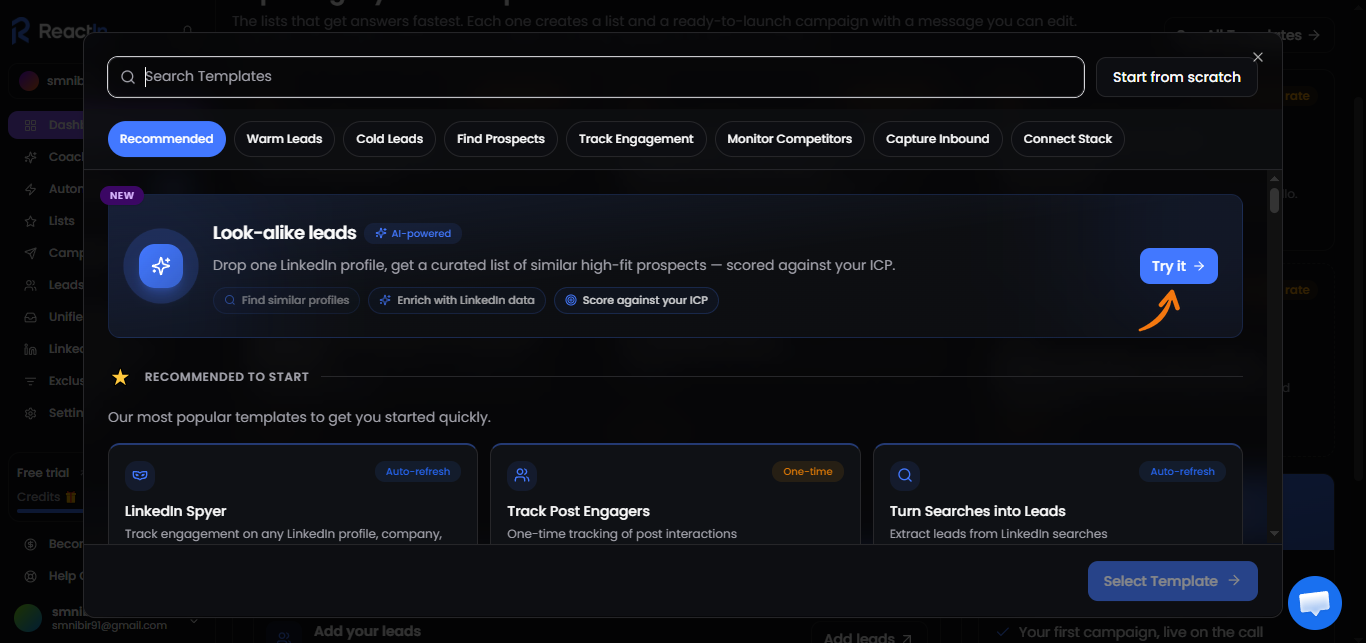Image resolution: width=1366 pixels, height=643 pixels.
Task: Open Dashboard from the background sidebar
Action: tap(47, 125)
